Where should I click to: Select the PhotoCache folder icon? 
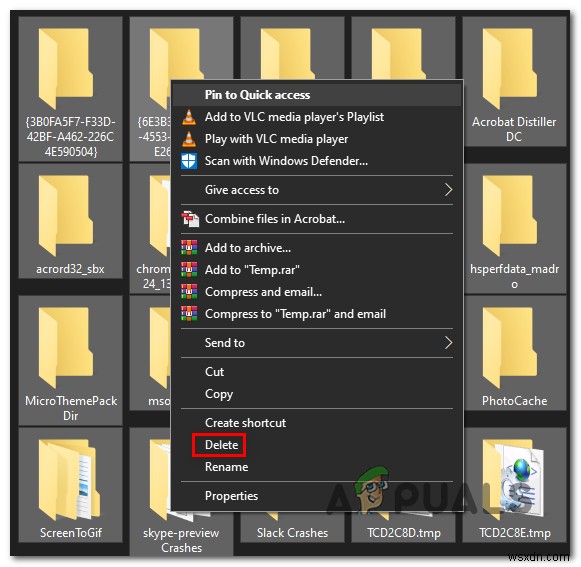(510, 348)
